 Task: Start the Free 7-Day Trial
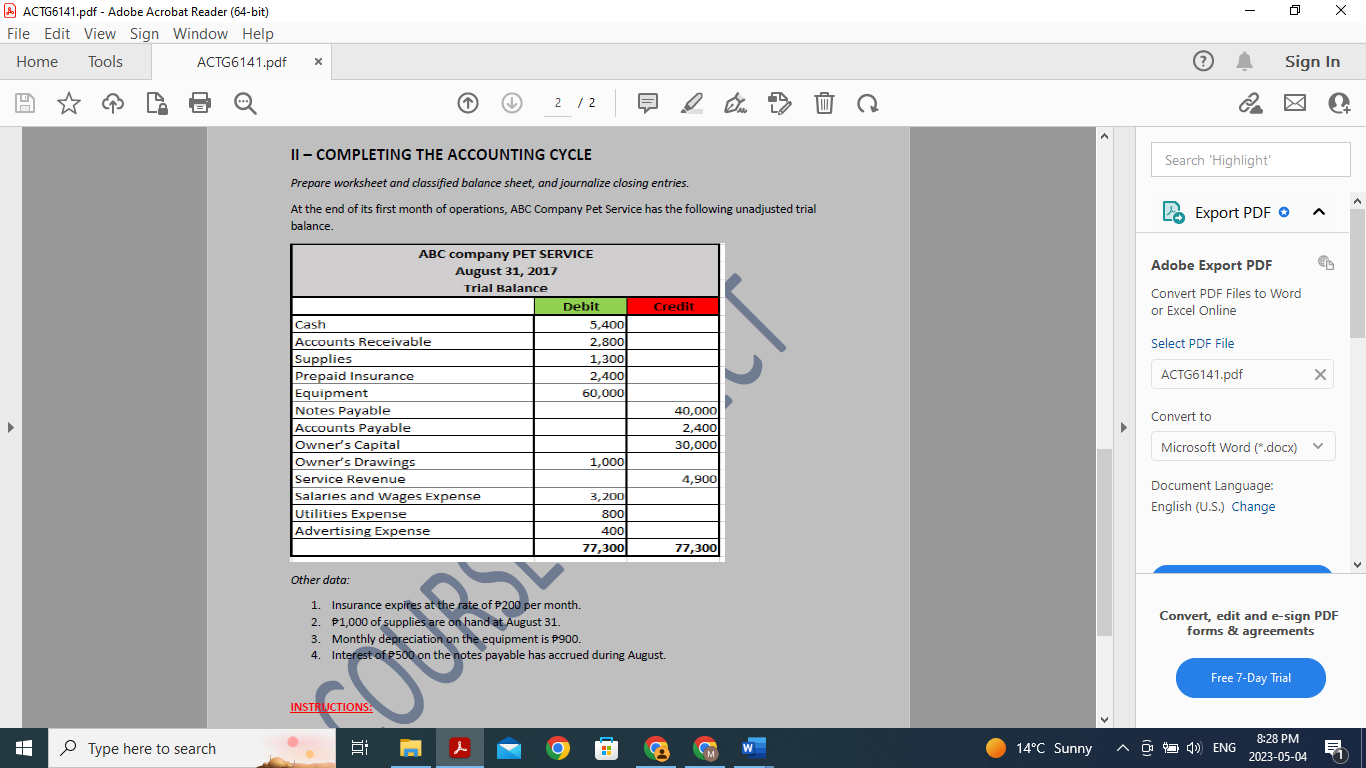coord(1250,678)
